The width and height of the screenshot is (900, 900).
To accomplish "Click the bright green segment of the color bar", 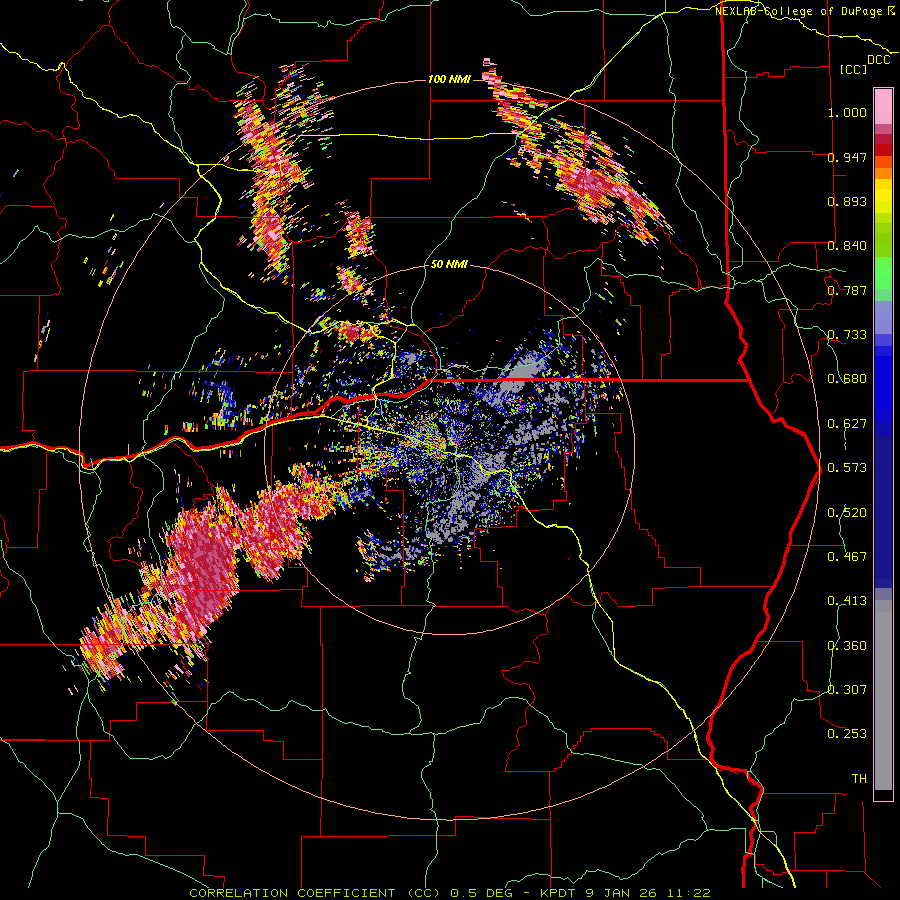I will point(883,273).
